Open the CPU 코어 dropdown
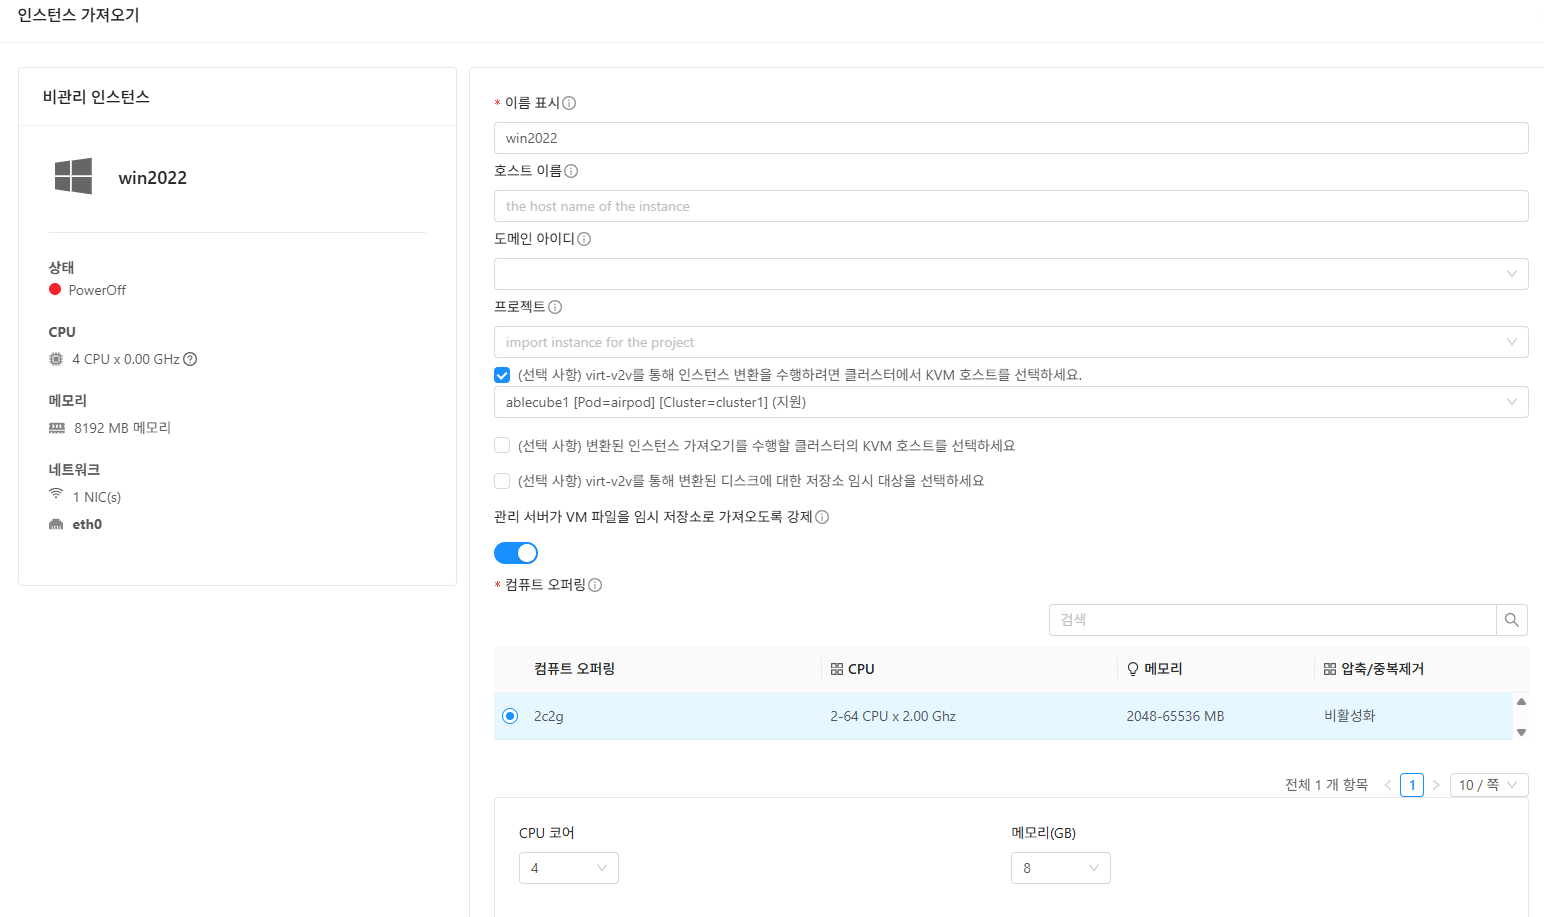This screenshot has height=917, width=1544. [x=568, y=868]
